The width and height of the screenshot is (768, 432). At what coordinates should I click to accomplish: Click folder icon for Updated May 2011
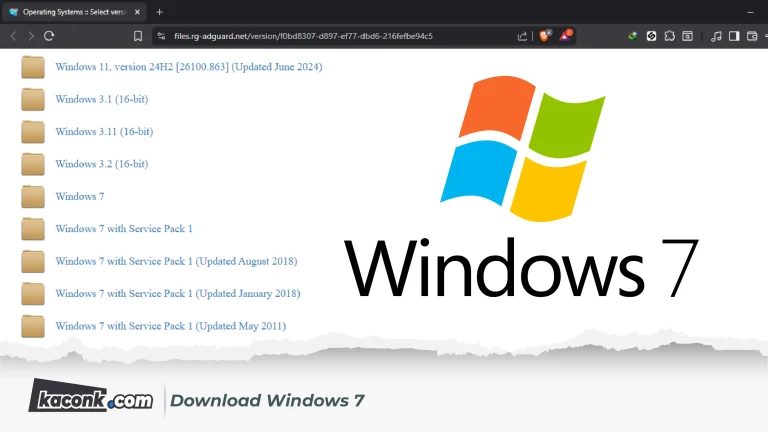[x=33, y=326]
